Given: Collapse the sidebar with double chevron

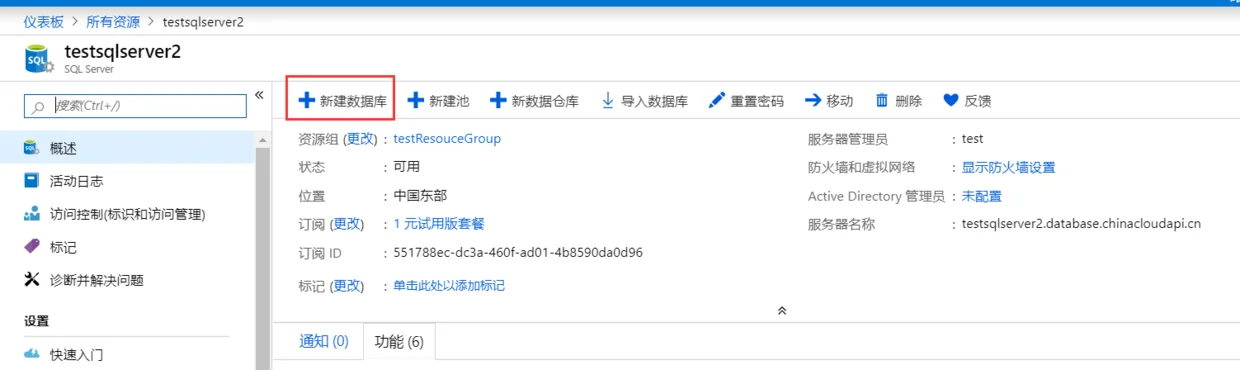Looking at the screenshot, I should coord(259,95).
